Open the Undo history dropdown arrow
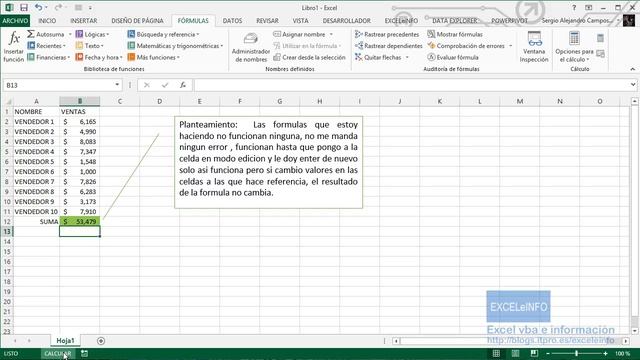 click(x=46, y=7)
